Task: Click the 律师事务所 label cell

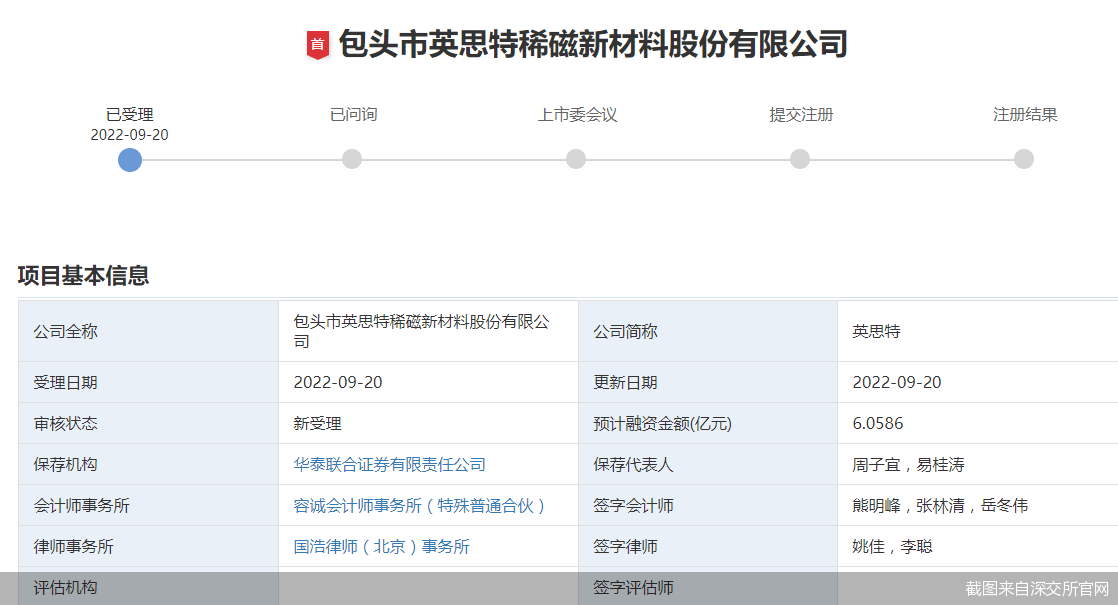Action: [x=148, y=547]
